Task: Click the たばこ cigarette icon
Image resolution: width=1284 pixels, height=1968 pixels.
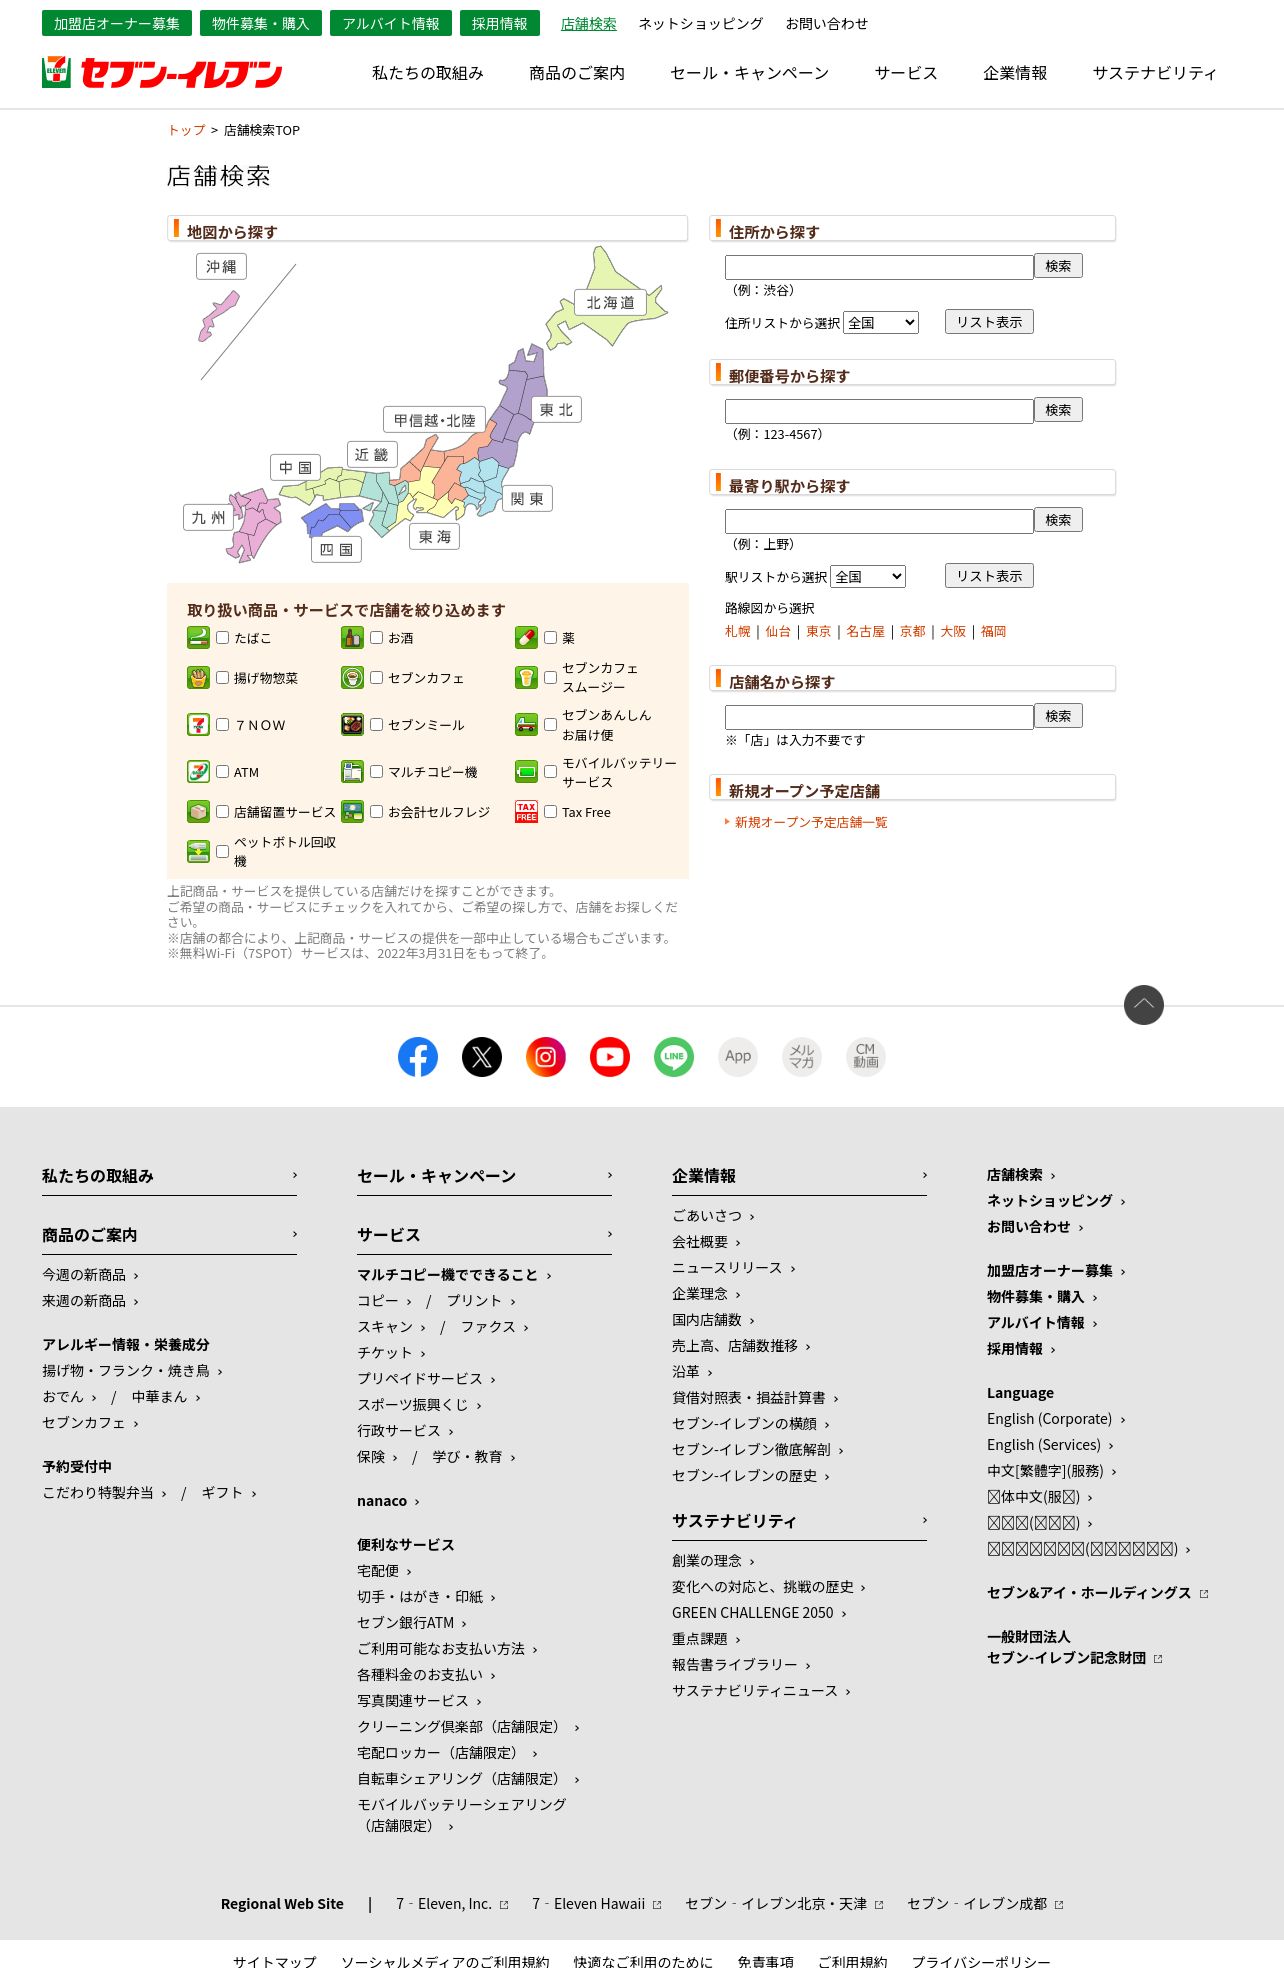Action: (x=198, y=638)
